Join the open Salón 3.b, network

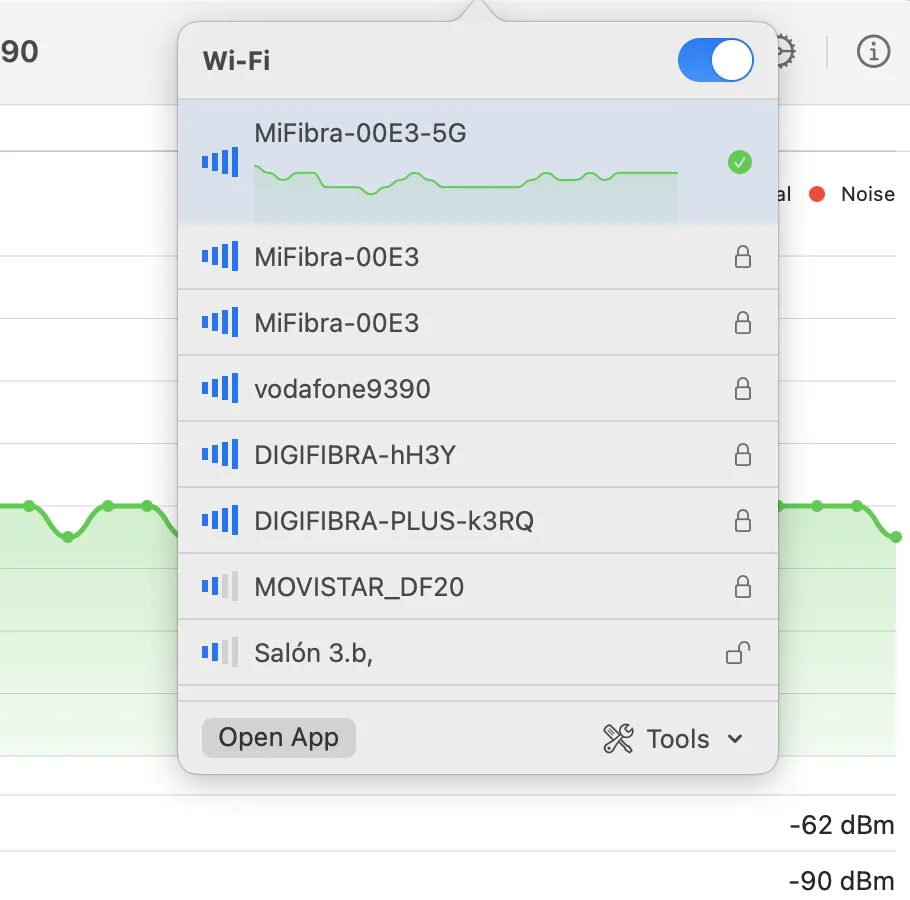(314, 654)
